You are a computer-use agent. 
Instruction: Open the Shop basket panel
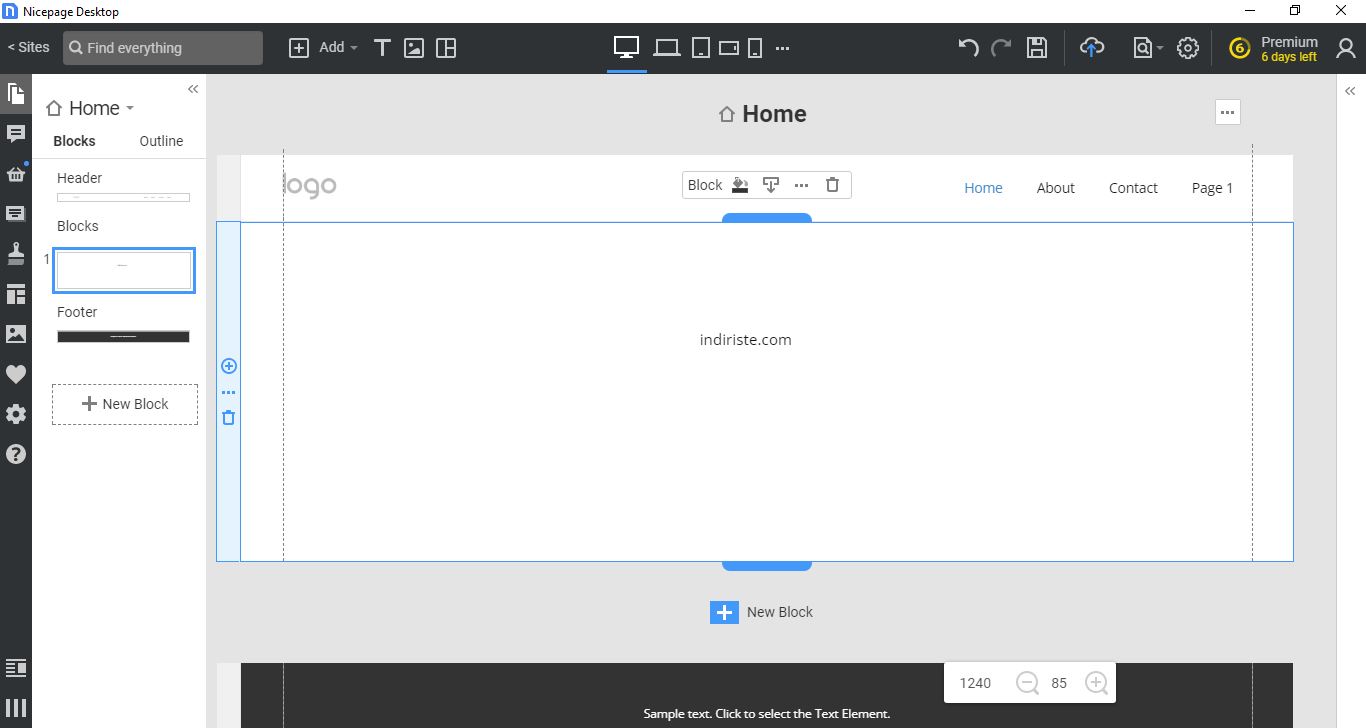pyautogui.click(x=16, y=174)
